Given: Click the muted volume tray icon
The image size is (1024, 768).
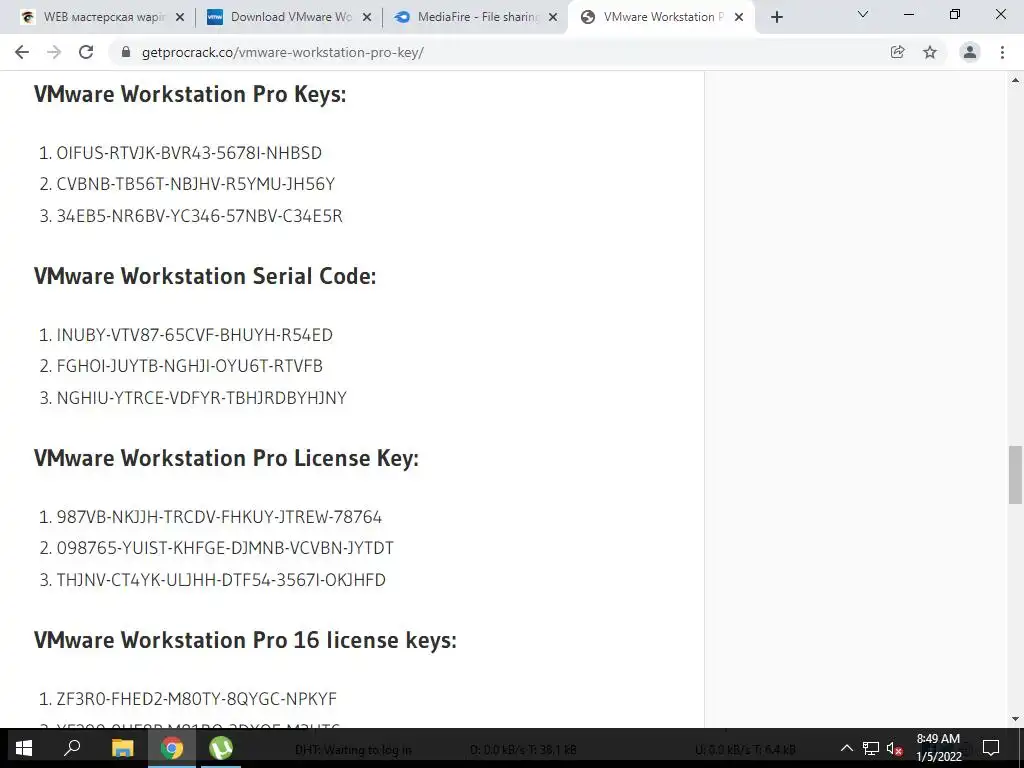Looking at the screenshot, I should point(894,748).
